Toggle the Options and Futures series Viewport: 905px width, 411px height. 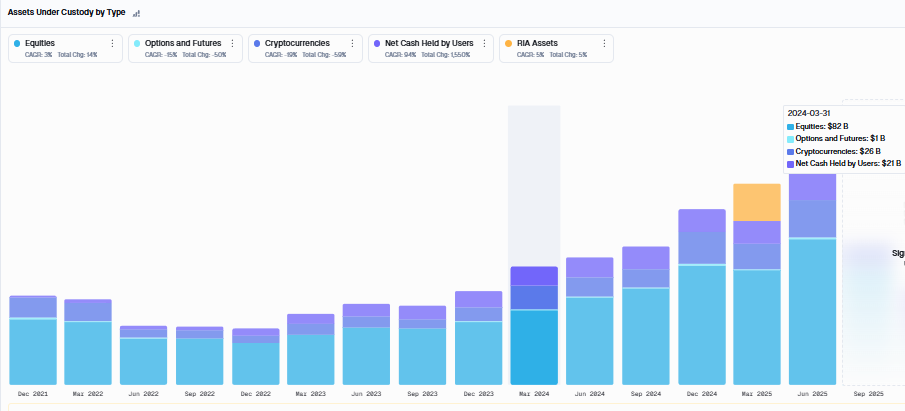tap(185, 48)
